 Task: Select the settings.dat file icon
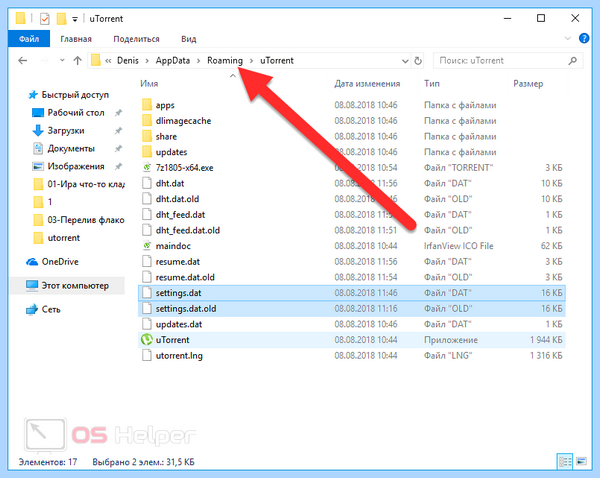147,293
